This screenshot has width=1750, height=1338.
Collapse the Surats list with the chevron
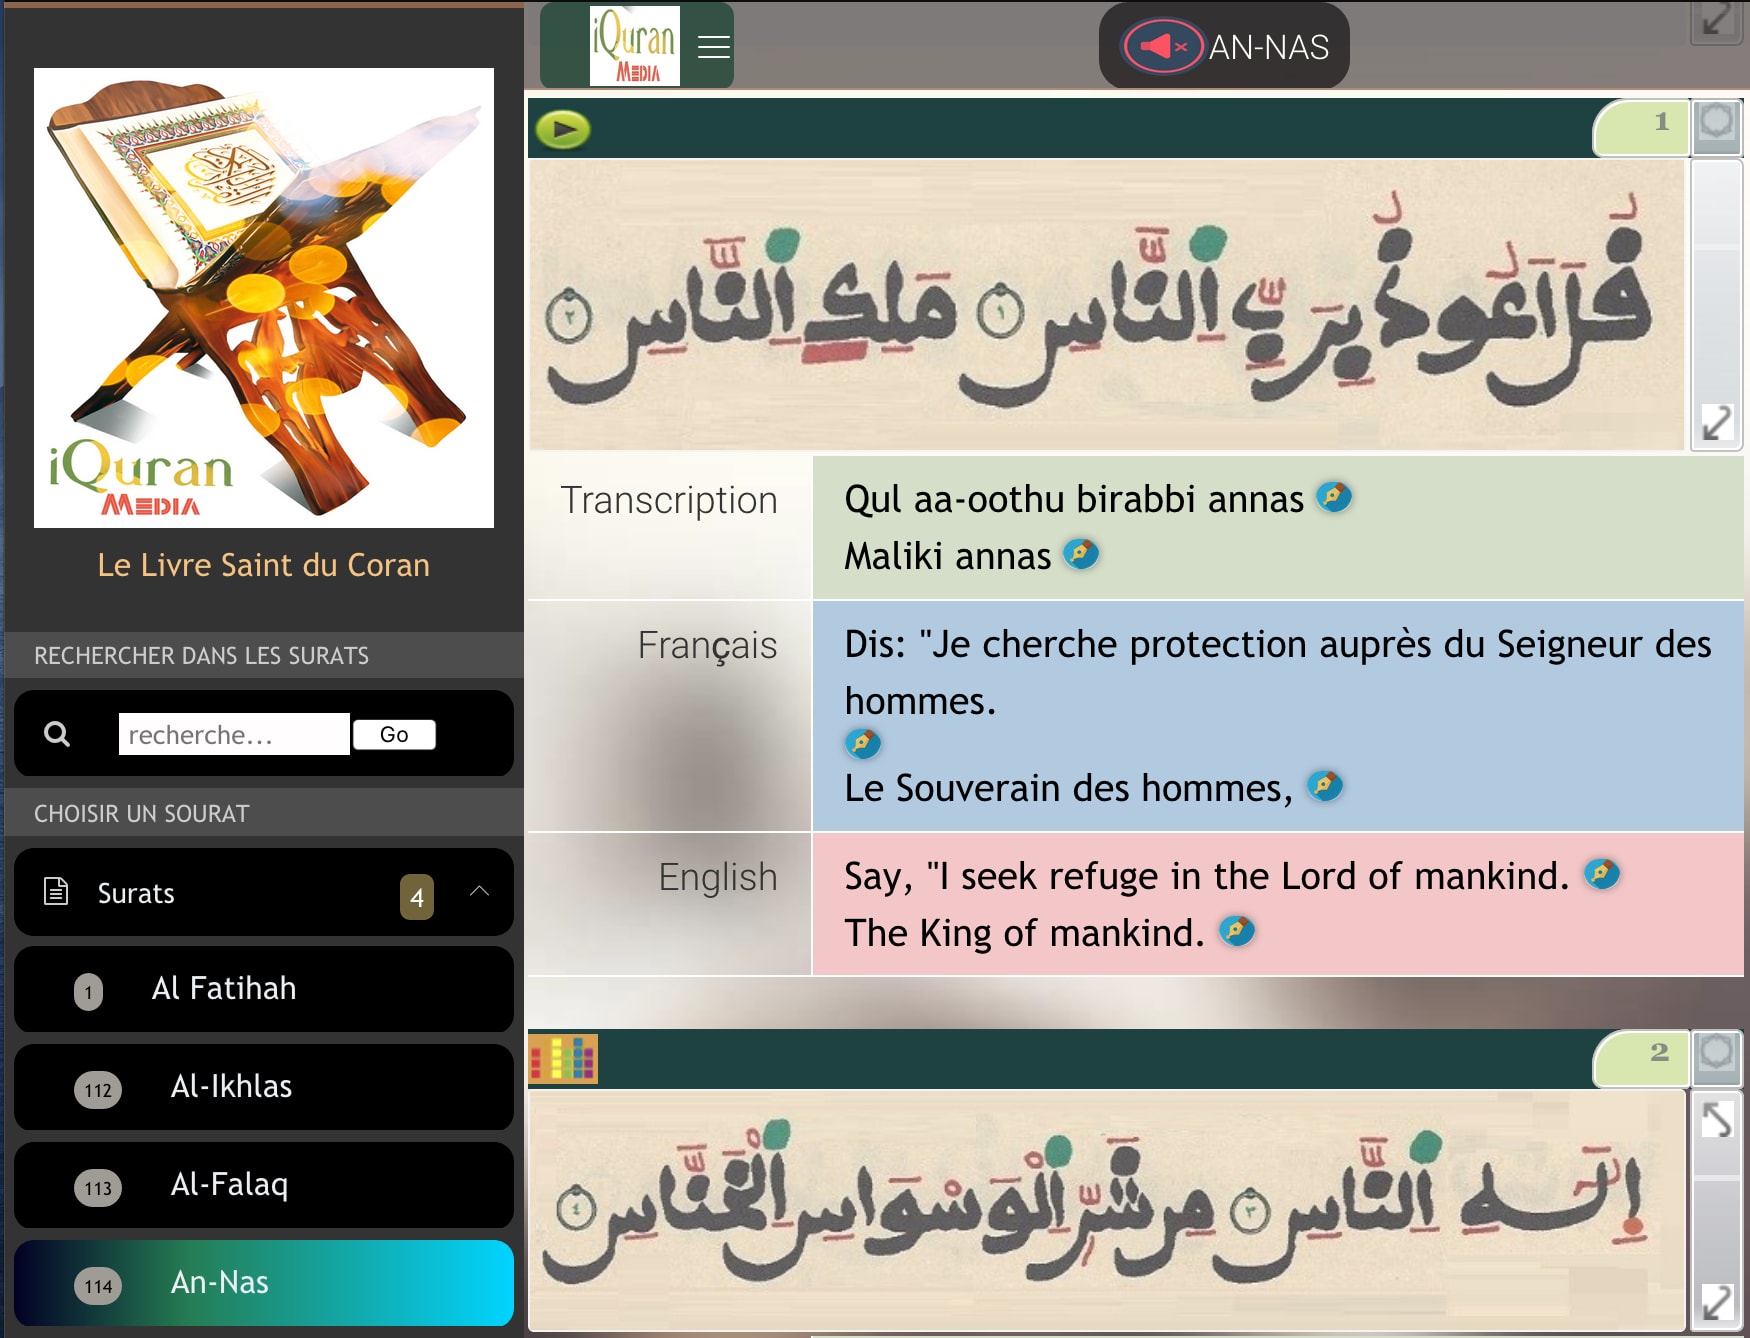[480, 891]
